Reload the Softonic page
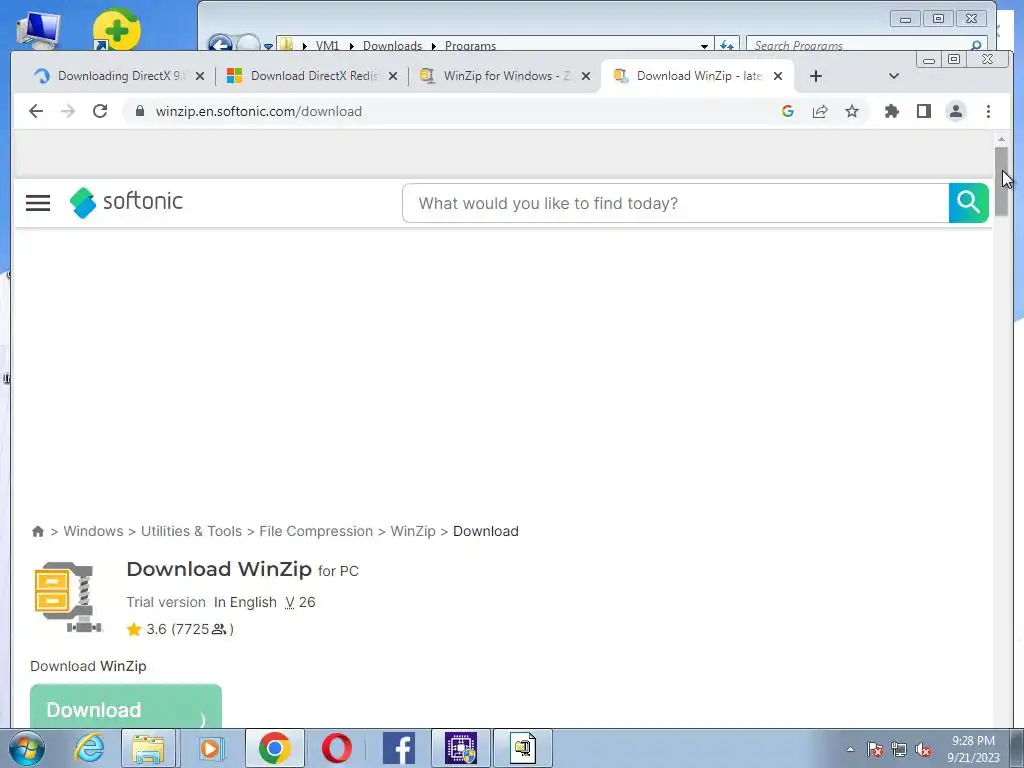 coord(100,111)
